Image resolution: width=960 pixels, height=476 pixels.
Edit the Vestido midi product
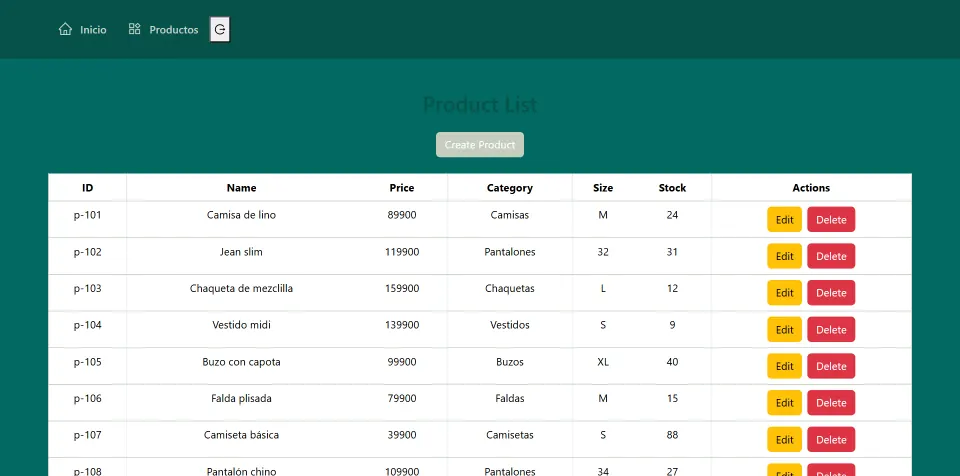[784, 330]
